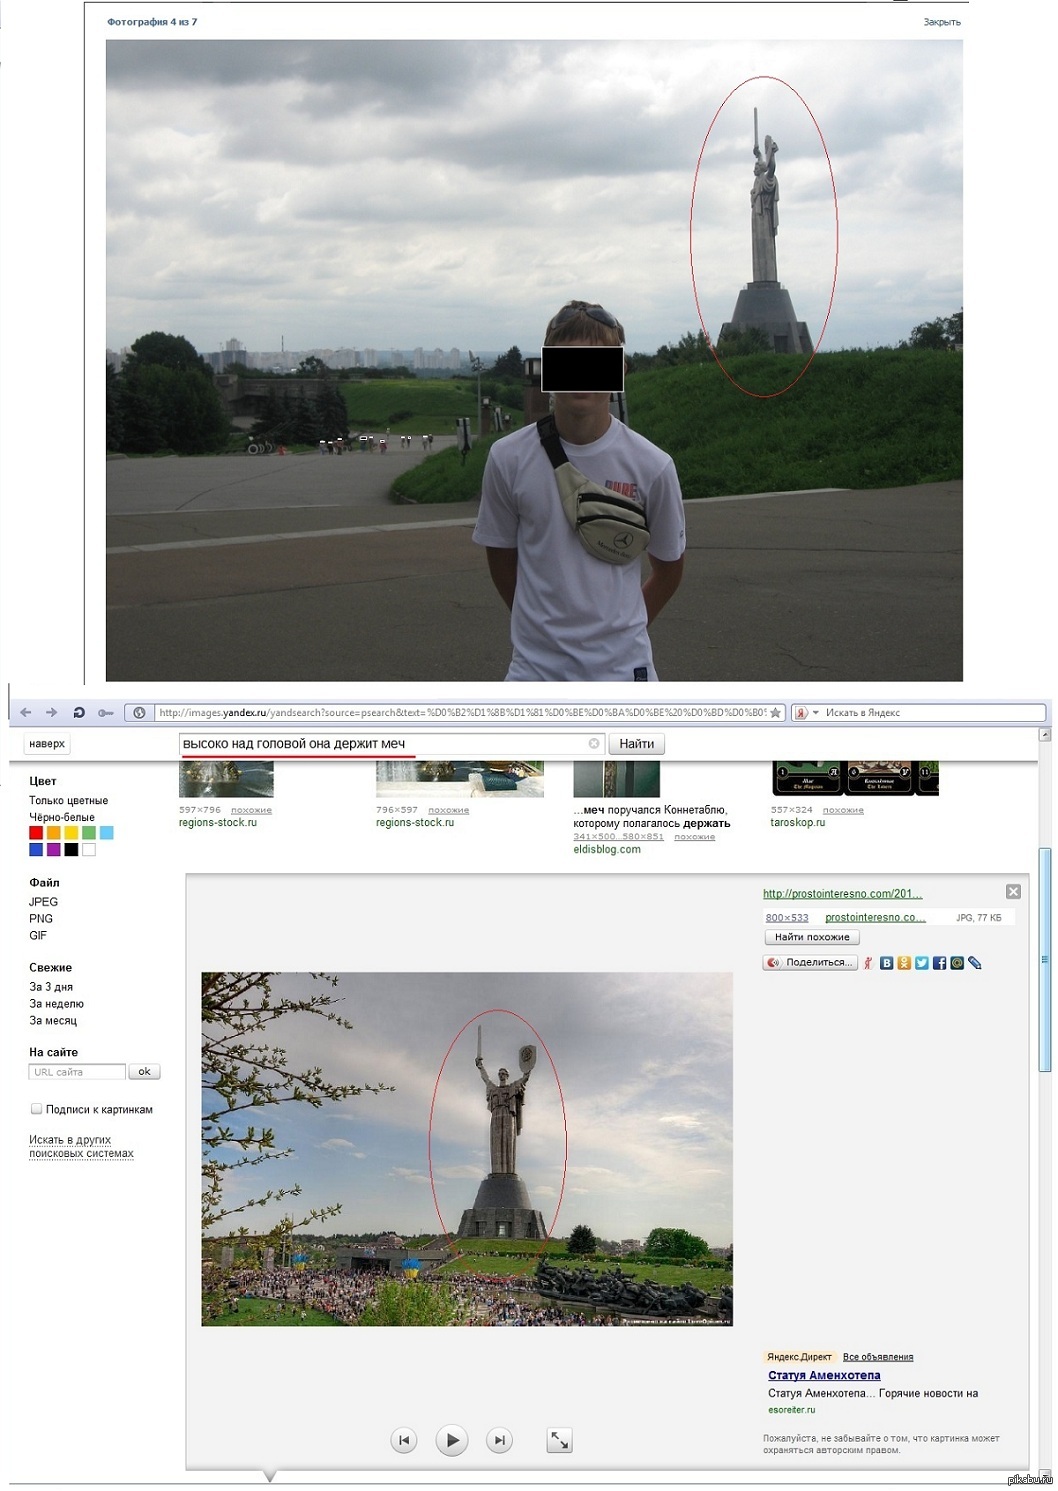
Task: Filter images by JPEG file type
Action: tap(43, 902)
